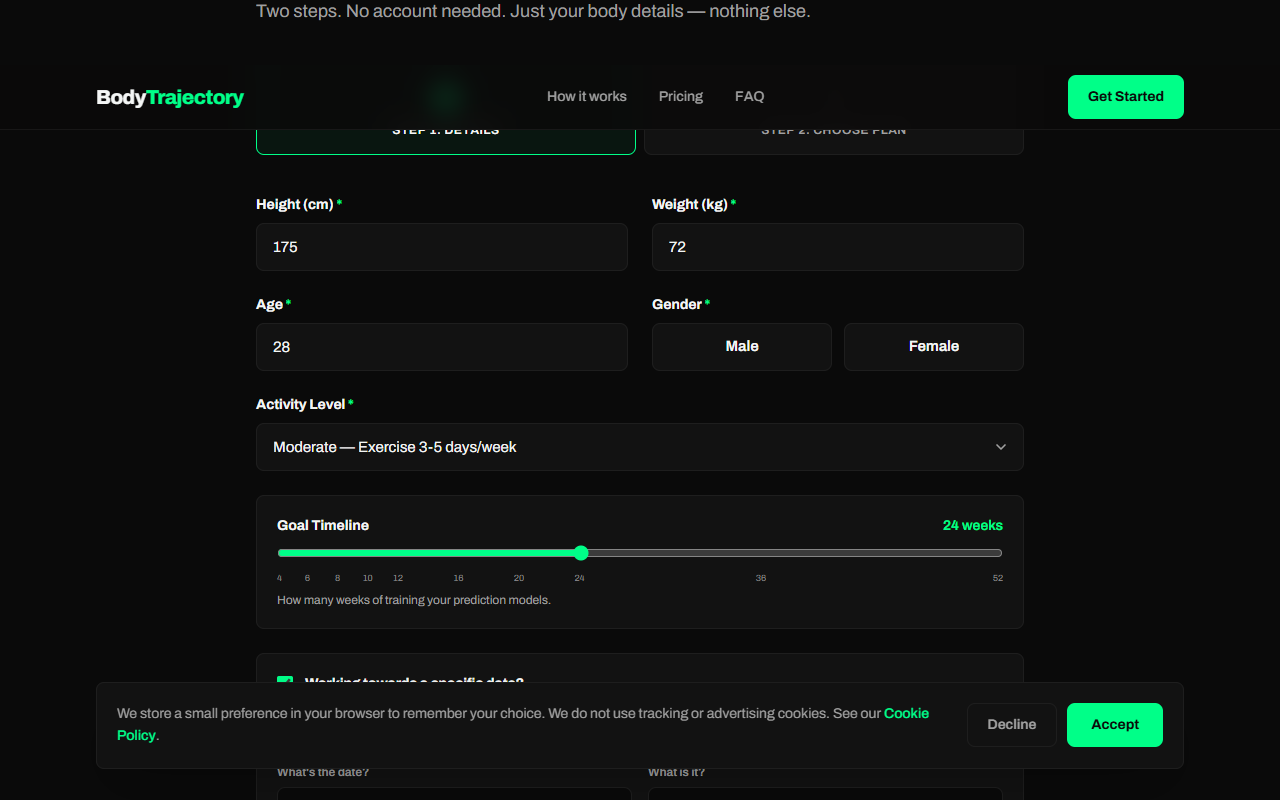Click the "Goal Timeline" heading
1280x800 pixels.
[323, 525]
